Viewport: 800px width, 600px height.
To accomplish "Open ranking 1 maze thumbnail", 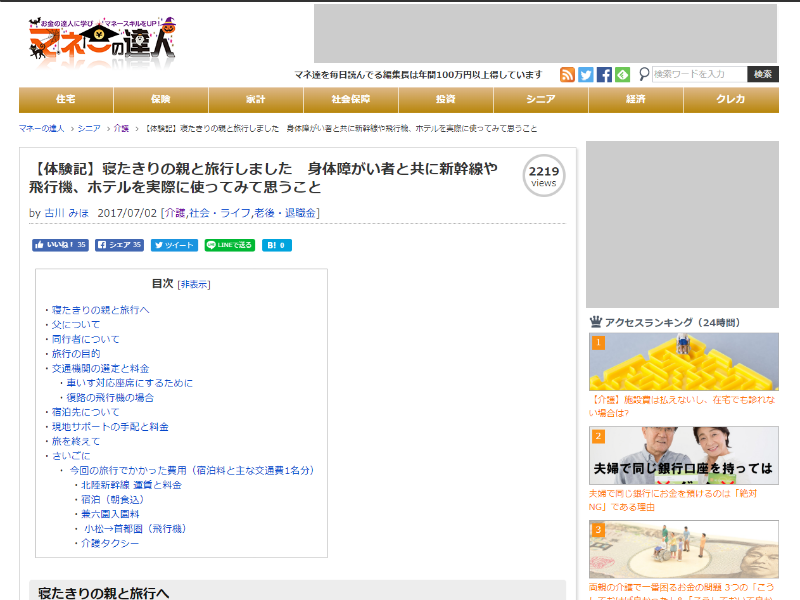I will pyautogui.click(x=684, y=362).
